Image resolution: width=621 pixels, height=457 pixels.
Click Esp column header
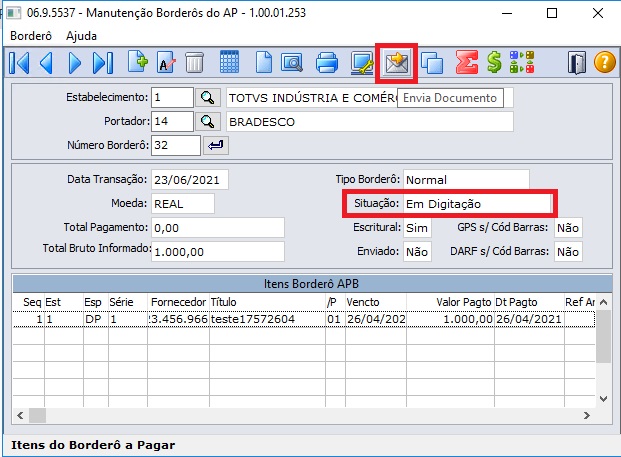click(95, 302)
